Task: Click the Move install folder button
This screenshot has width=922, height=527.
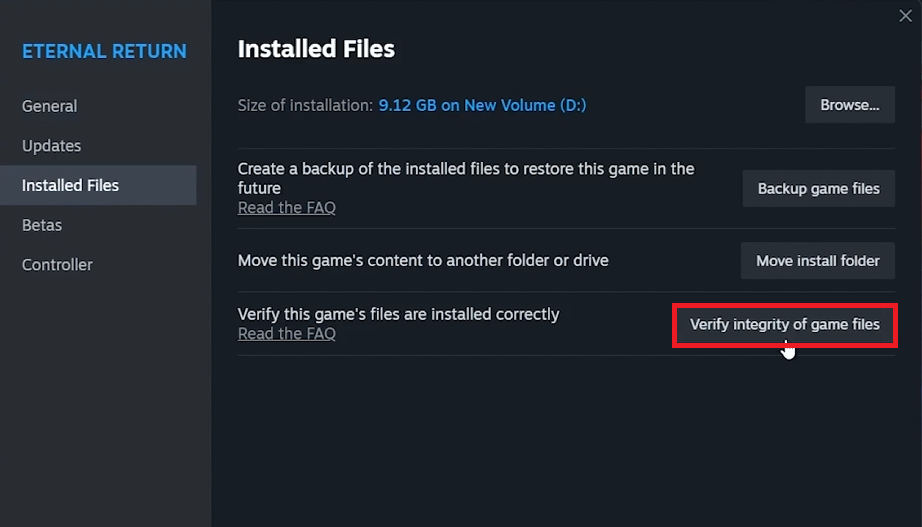Action: coord(817,260)
